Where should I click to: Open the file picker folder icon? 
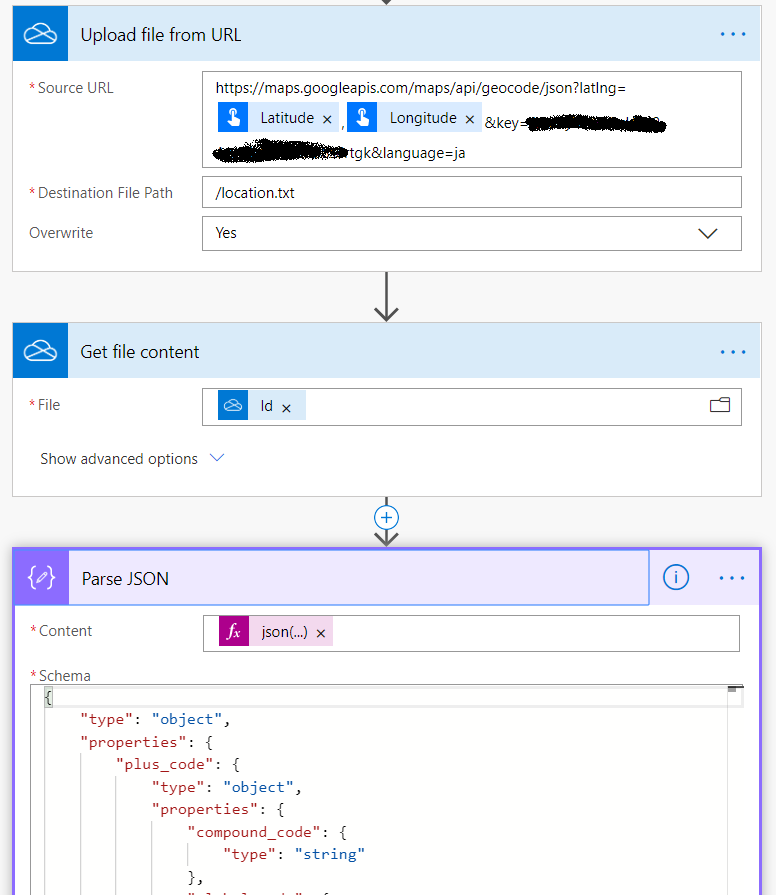(720, 405)
